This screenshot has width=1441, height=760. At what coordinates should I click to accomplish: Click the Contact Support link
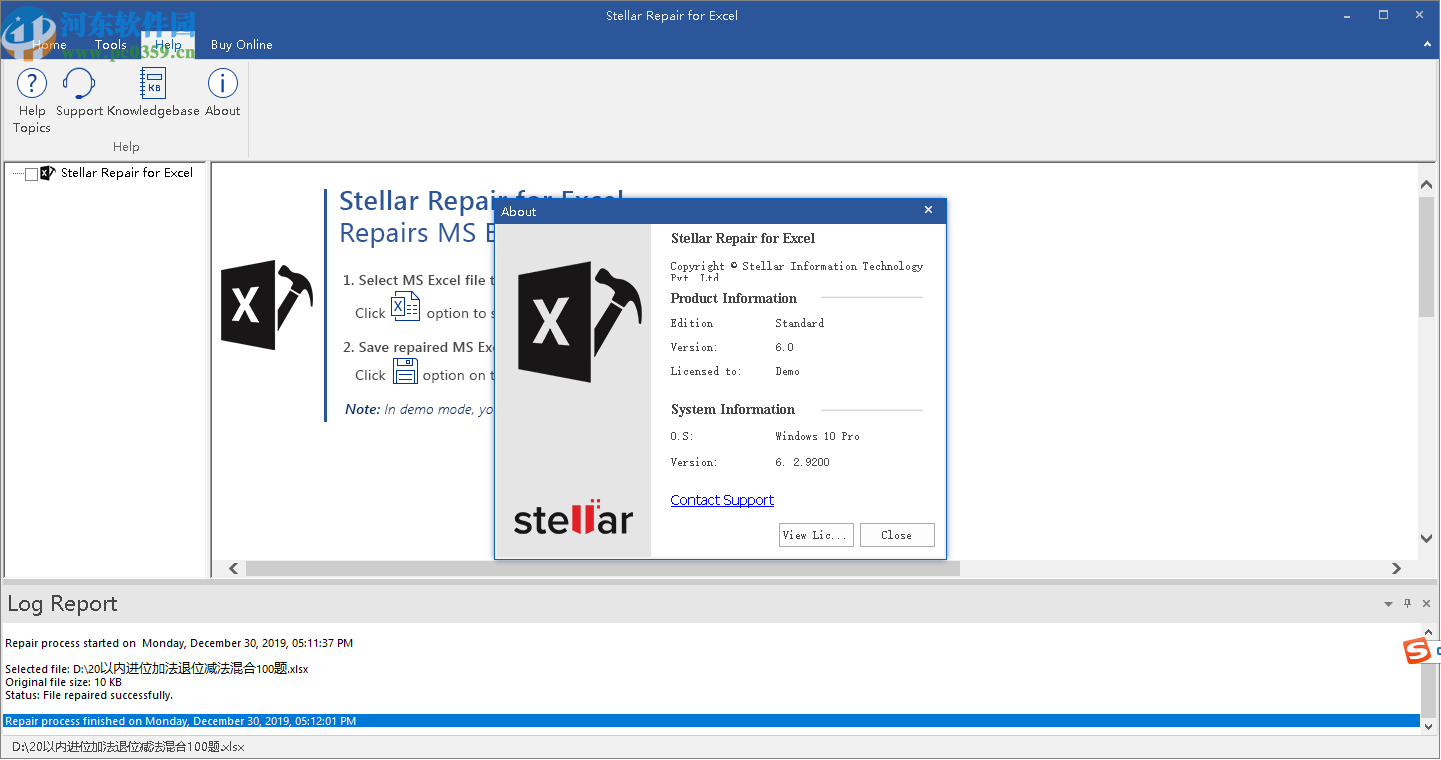pyautogui.click(x=722, y=500)
